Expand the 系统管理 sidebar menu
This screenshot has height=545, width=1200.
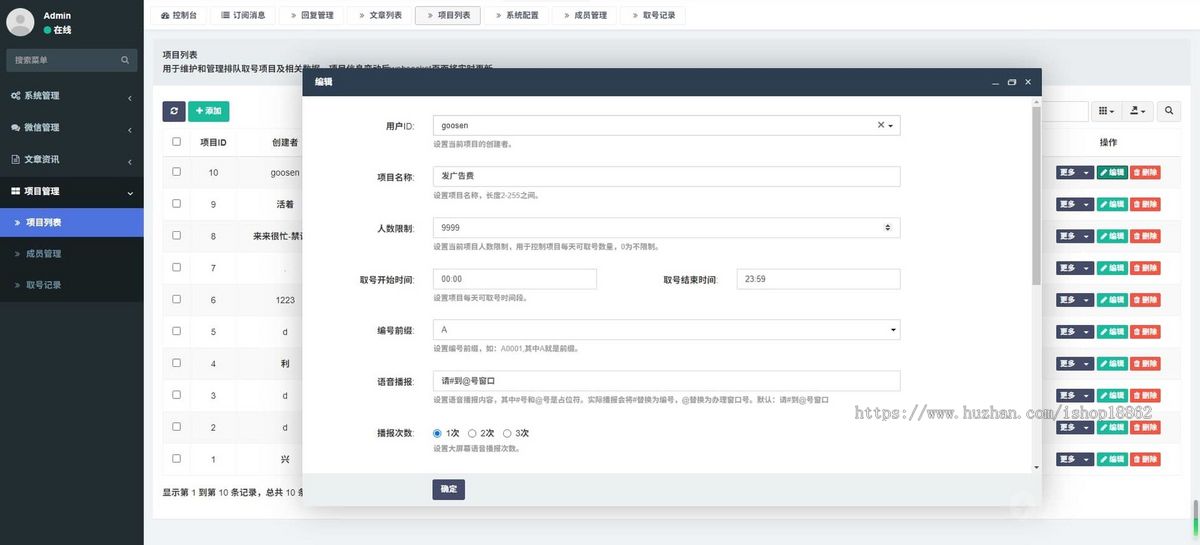pyautogui.click(x=71, y=96)
